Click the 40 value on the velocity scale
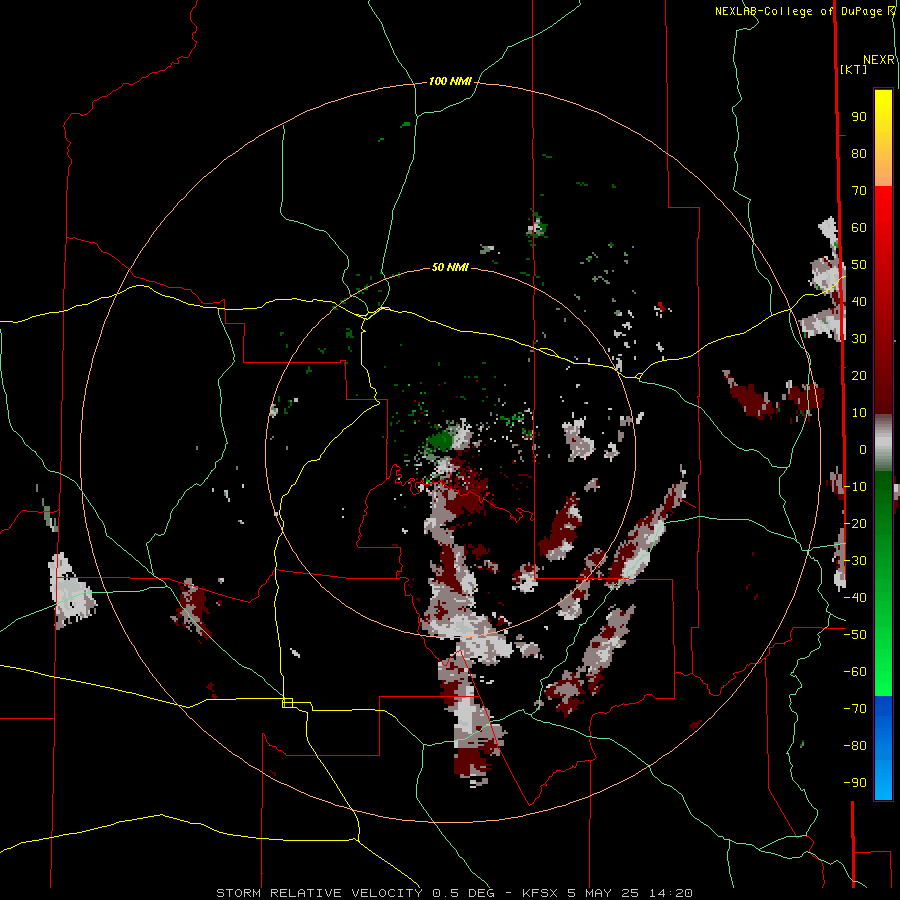900x900 pixels. [859, 302]
